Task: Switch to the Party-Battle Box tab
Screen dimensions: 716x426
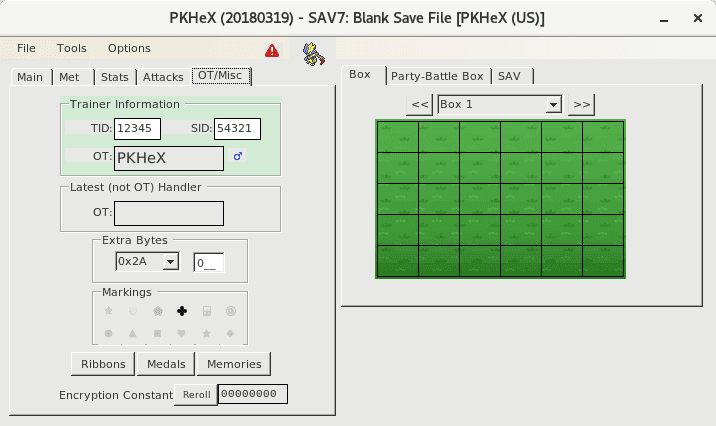Action: (437, 76)
